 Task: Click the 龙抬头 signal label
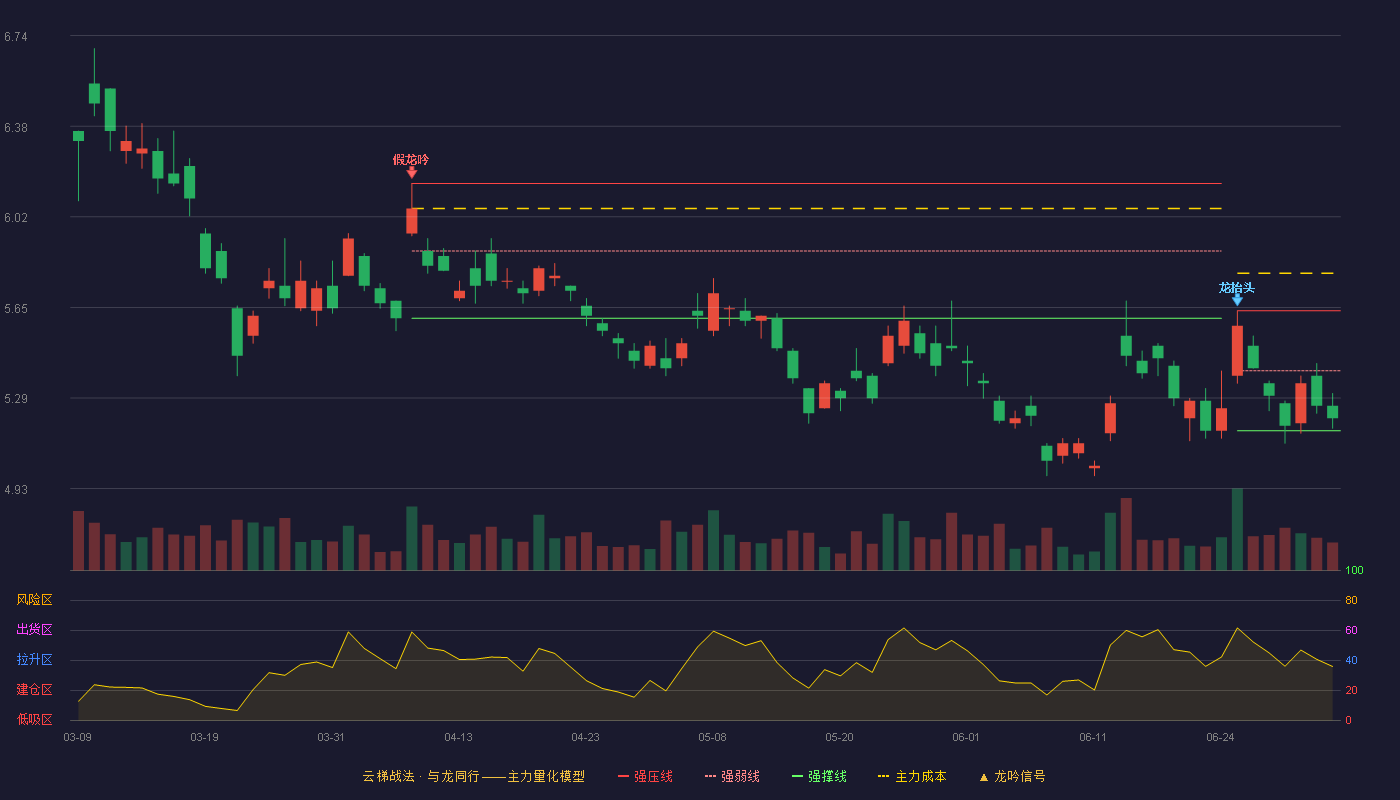tap(1236, 287)
